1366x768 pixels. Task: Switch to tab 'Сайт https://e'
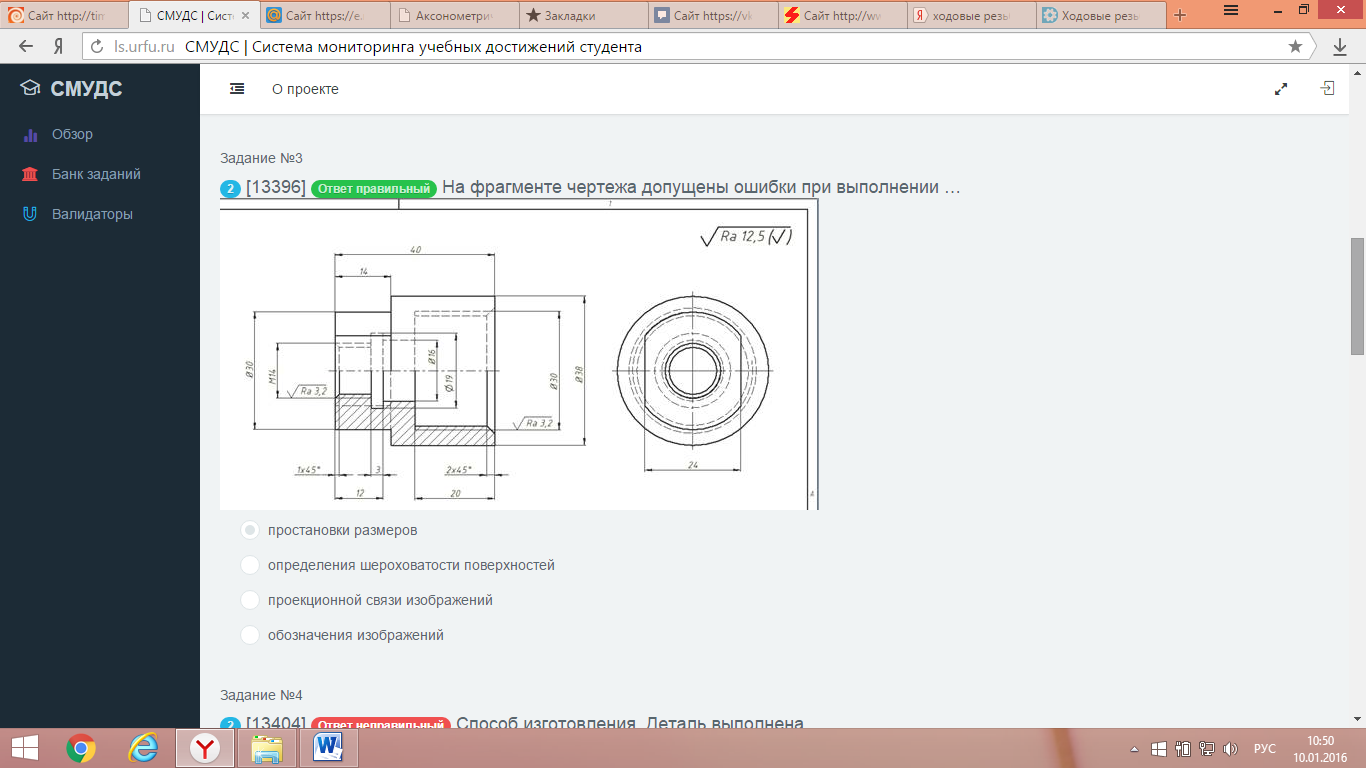tap(325, 15)
